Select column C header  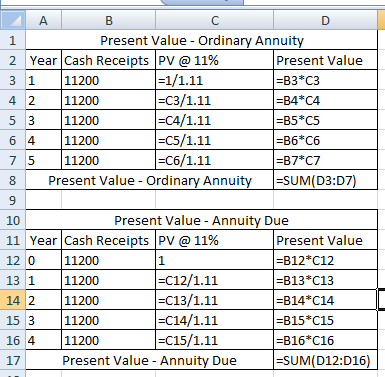[214, 20]
